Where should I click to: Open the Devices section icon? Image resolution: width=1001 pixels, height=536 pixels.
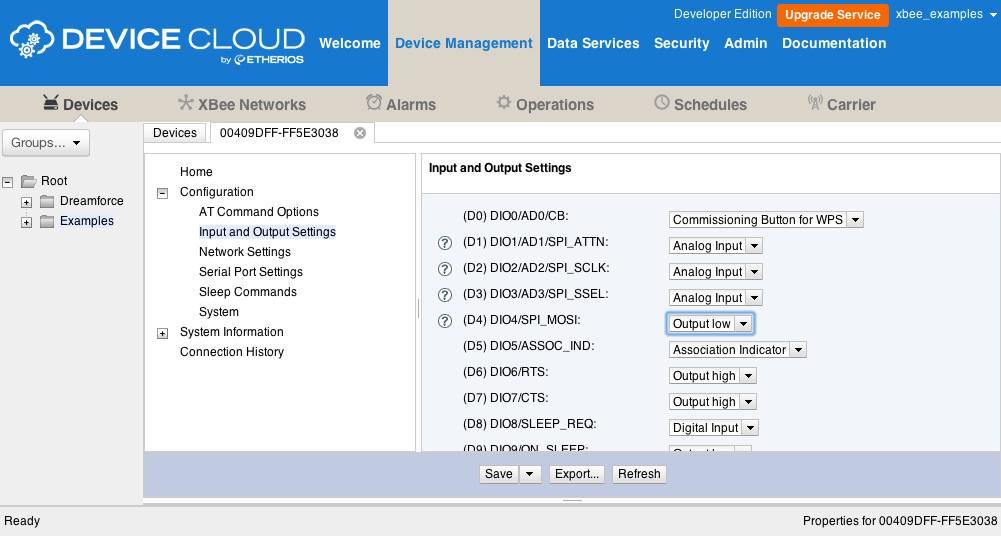pyautogui.click(x=50, y=102)
